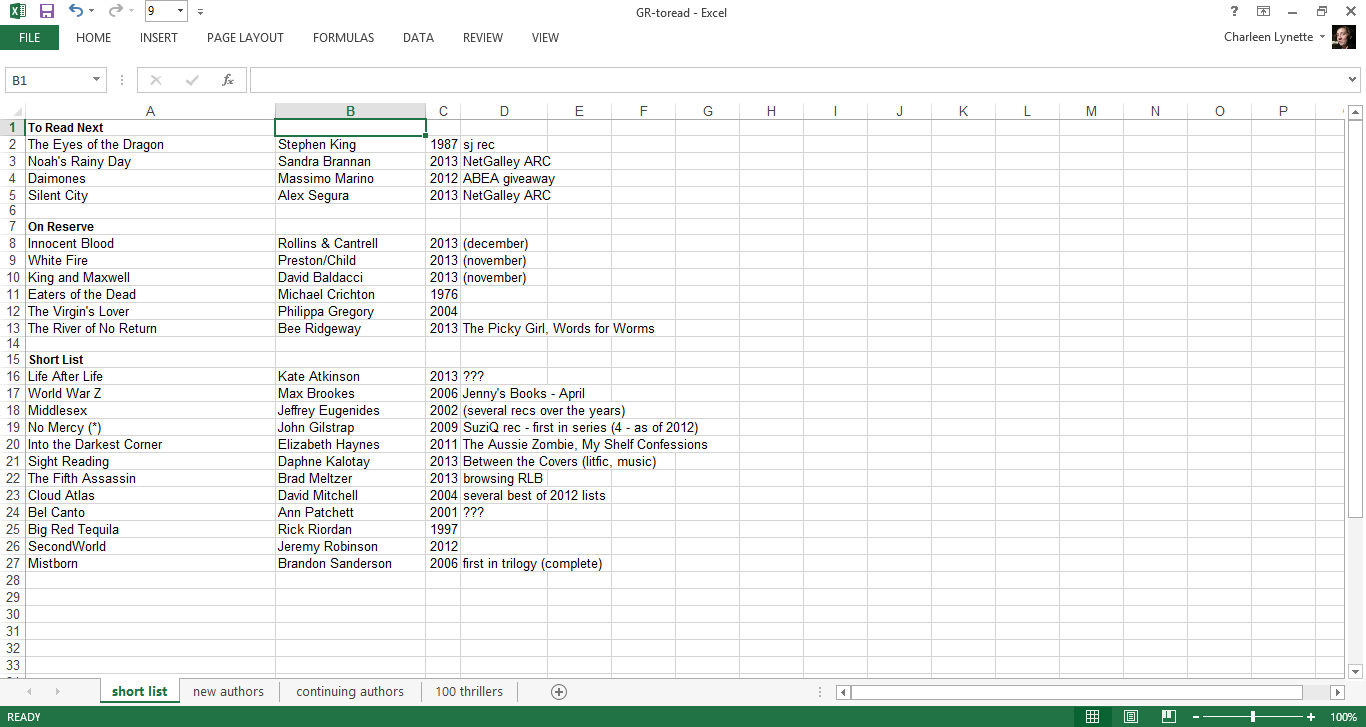Image resolution: width=1366 pixels, height=727 pixels.
Task: Select the 'On Reserve' heading cell
Action: pyautogui.click(x=150, y=227)
